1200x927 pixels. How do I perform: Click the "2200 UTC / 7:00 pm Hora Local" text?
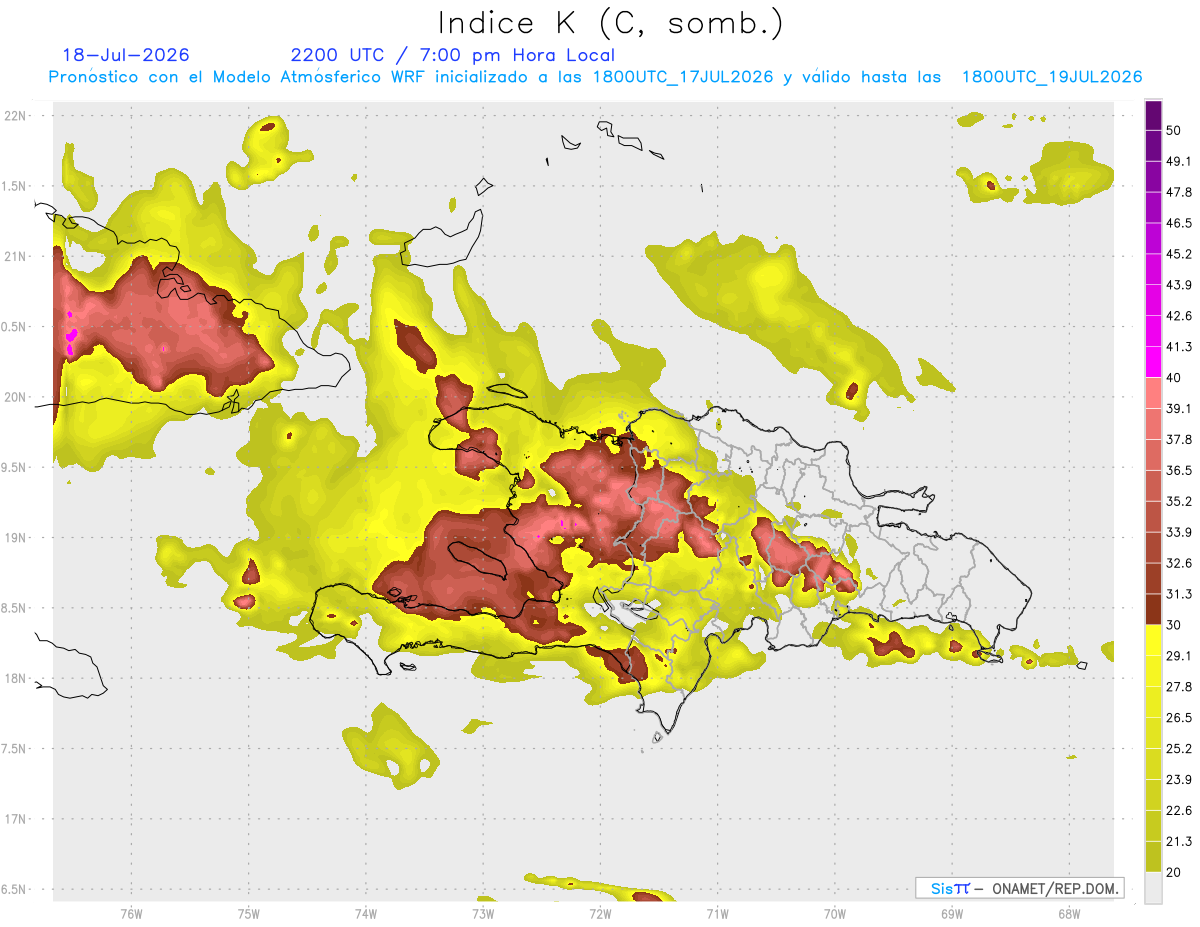click(452, 55)
